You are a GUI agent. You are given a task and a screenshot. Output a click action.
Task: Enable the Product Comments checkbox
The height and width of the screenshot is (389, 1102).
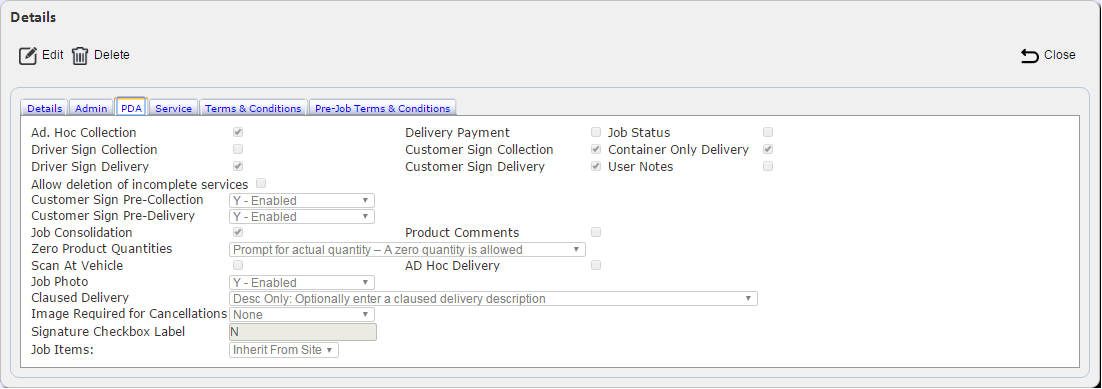coord(596,232)
